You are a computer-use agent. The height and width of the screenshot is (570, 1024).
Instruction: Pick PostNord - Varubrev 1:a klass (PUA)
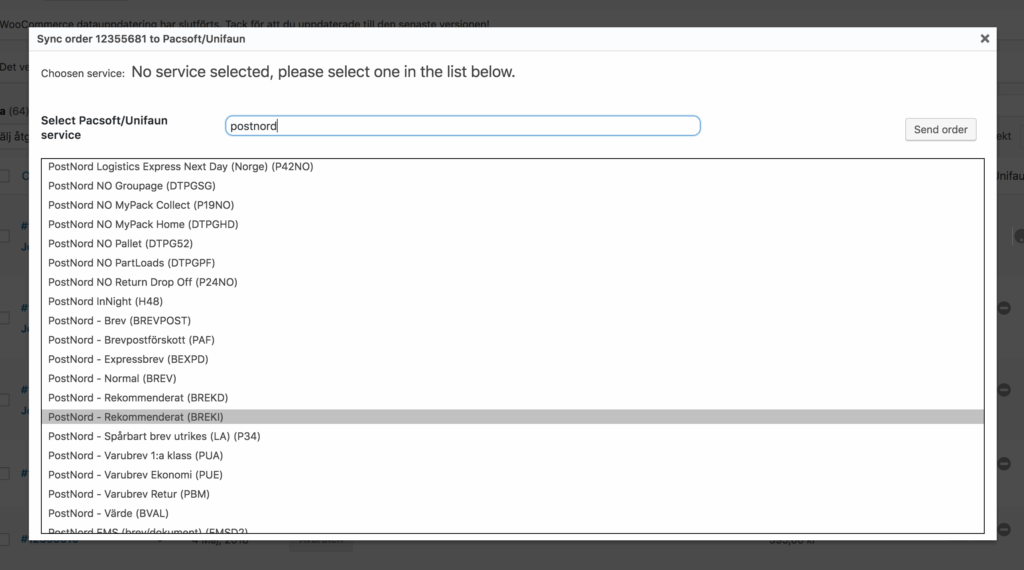[x=135, y=455]
